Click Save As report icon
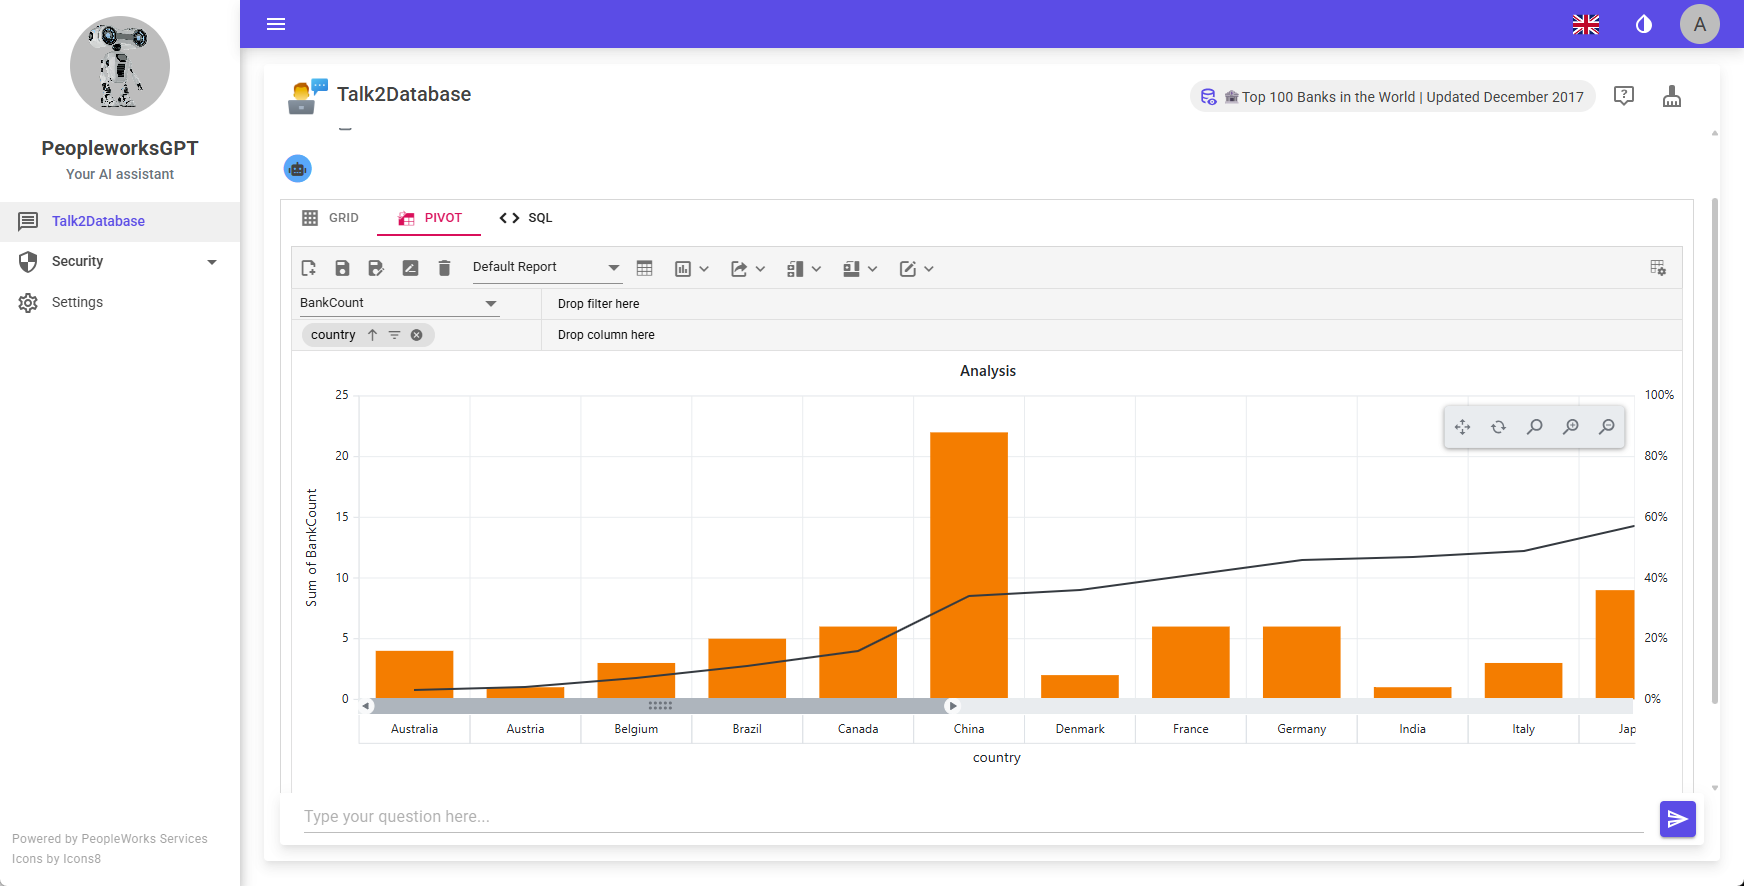 (x=376, y=268)
